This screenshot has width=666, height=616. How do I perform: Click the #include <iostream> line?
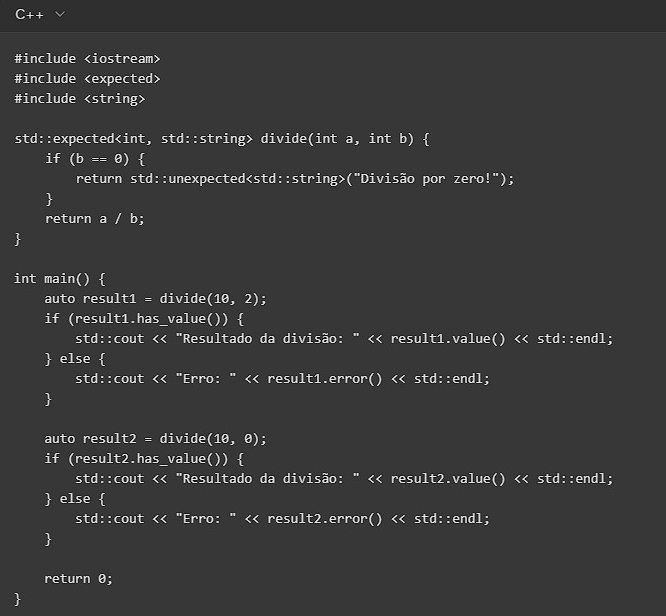point(87,59)
